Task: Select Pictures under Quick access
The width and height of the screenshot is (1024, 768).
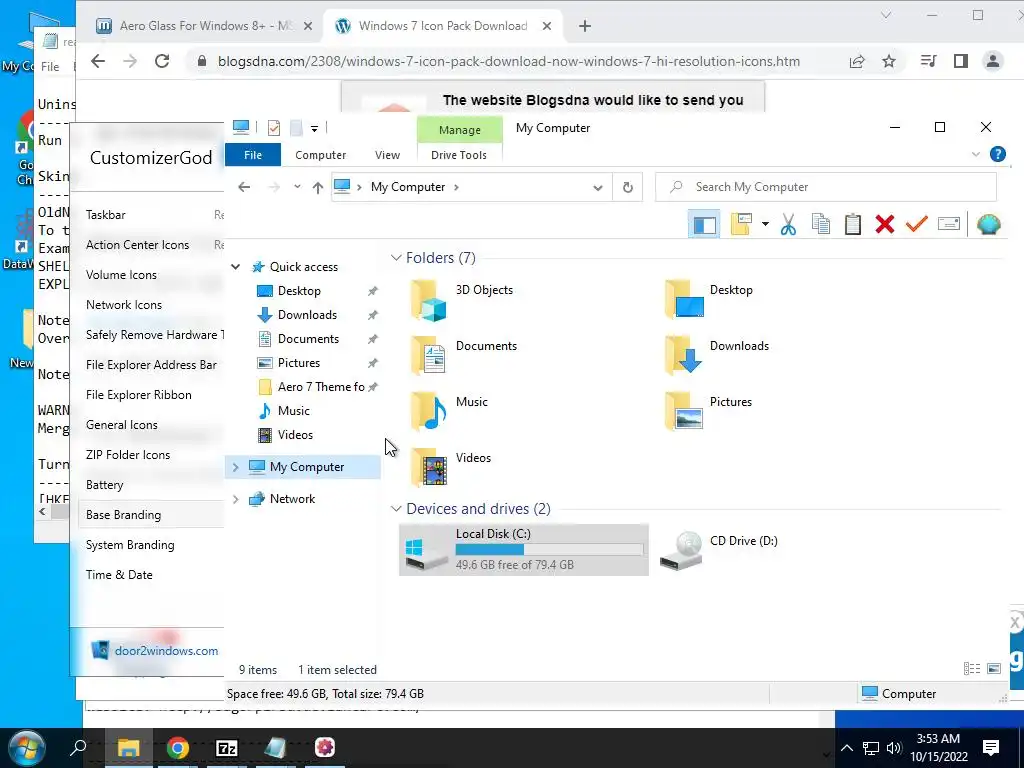Action: pyautogui.click(x=298, y=362)
